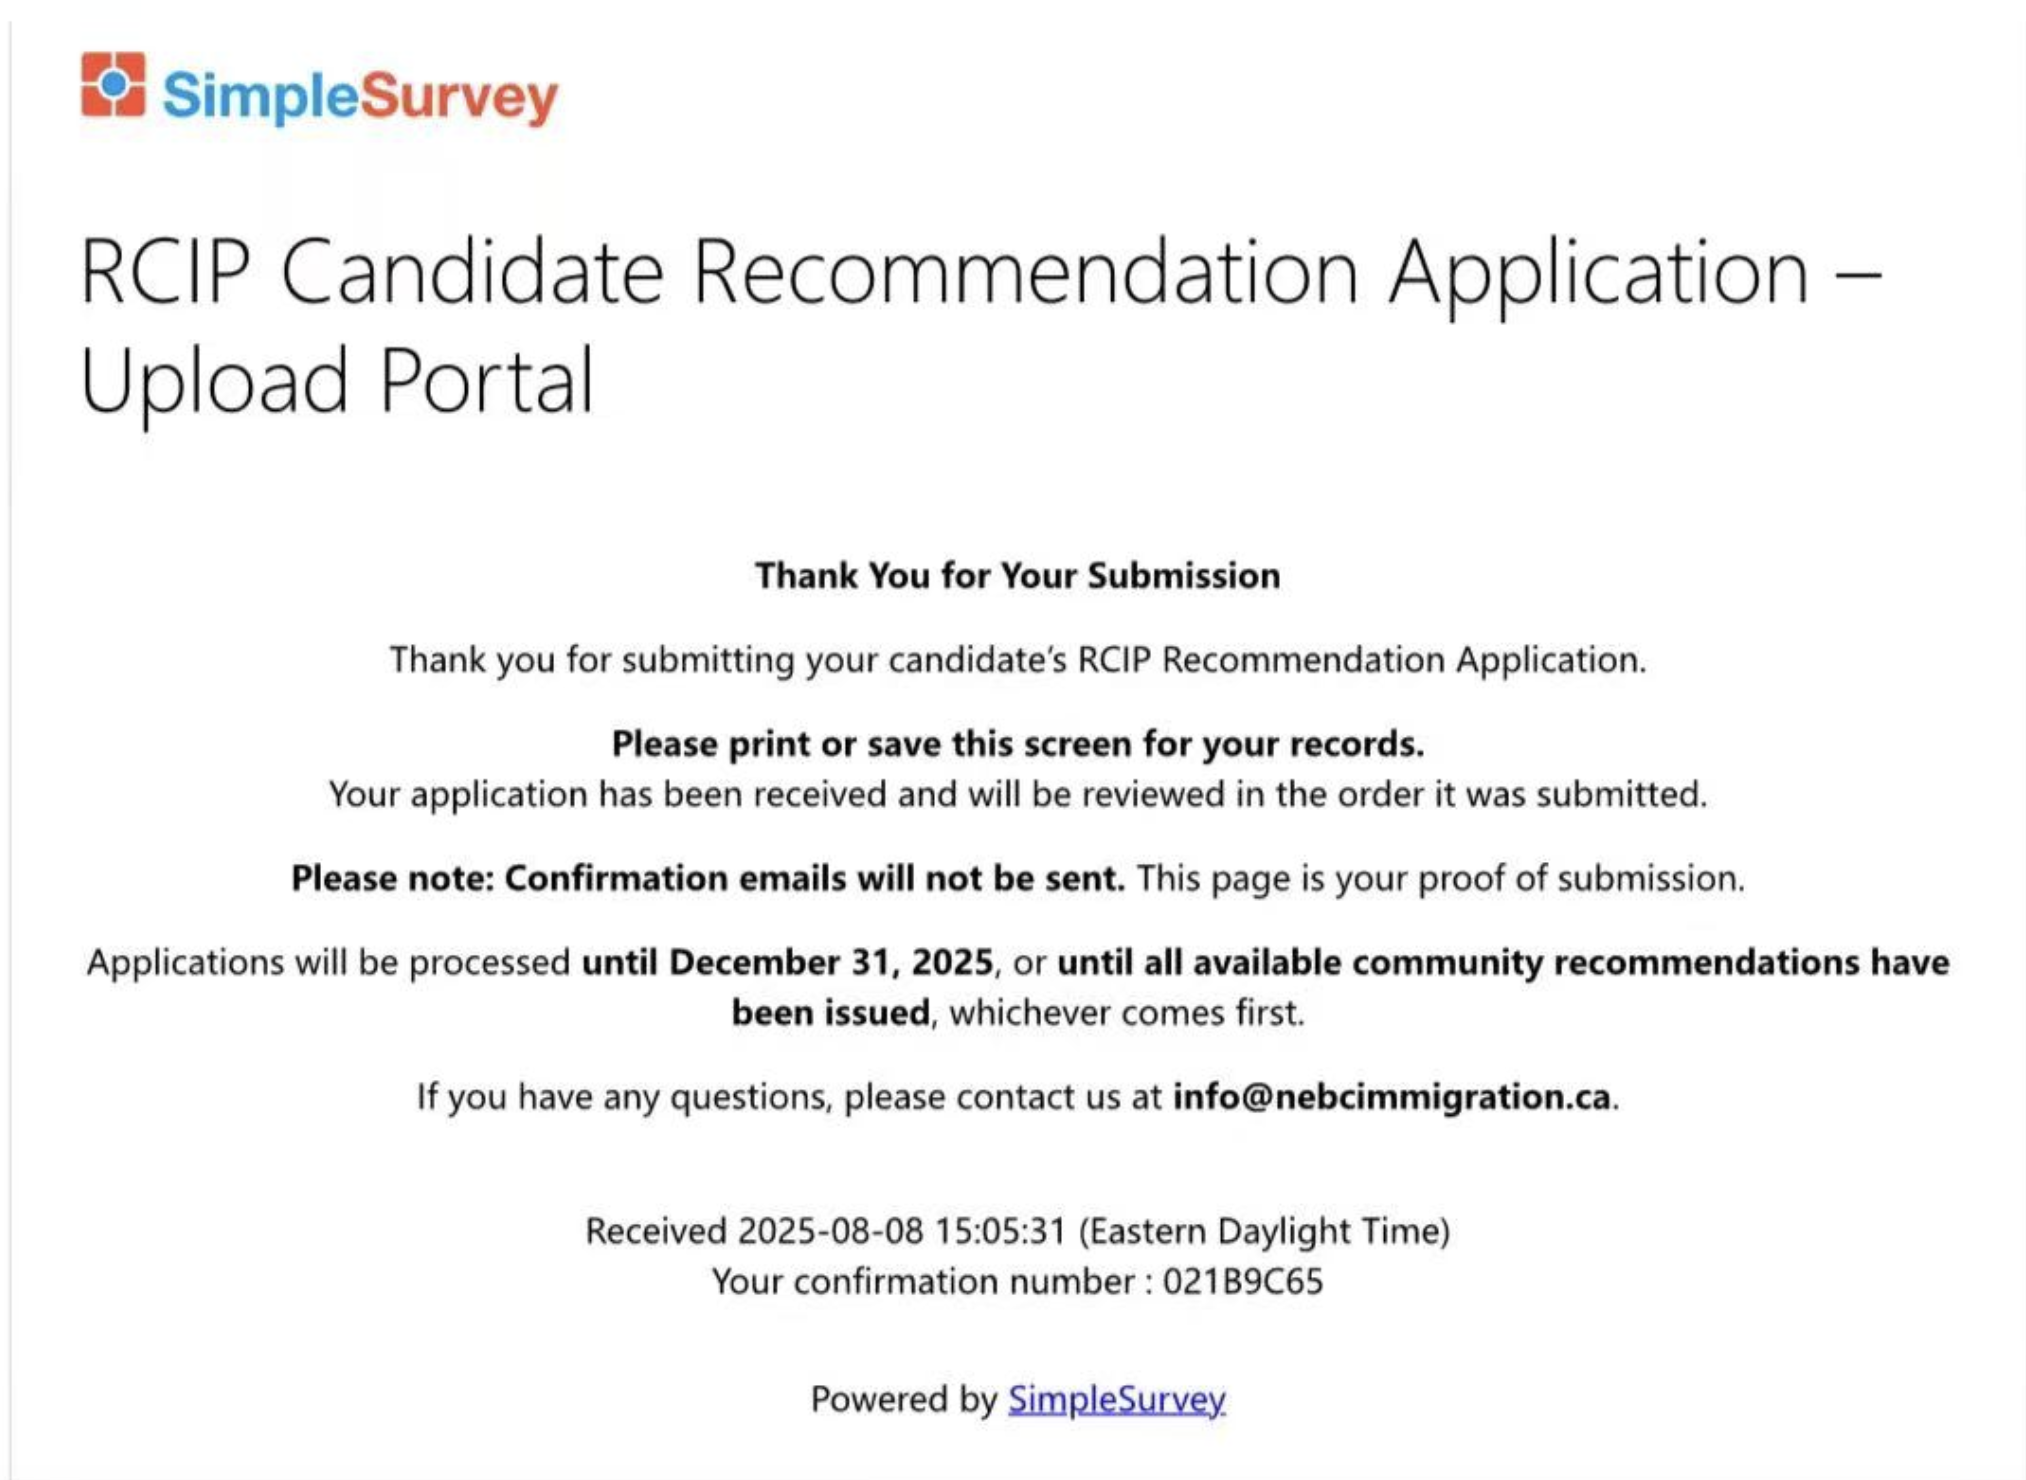Open the SimpleSurvey link in footer
This screenshot has height=1480, width=2026.
[1116, 1398]
